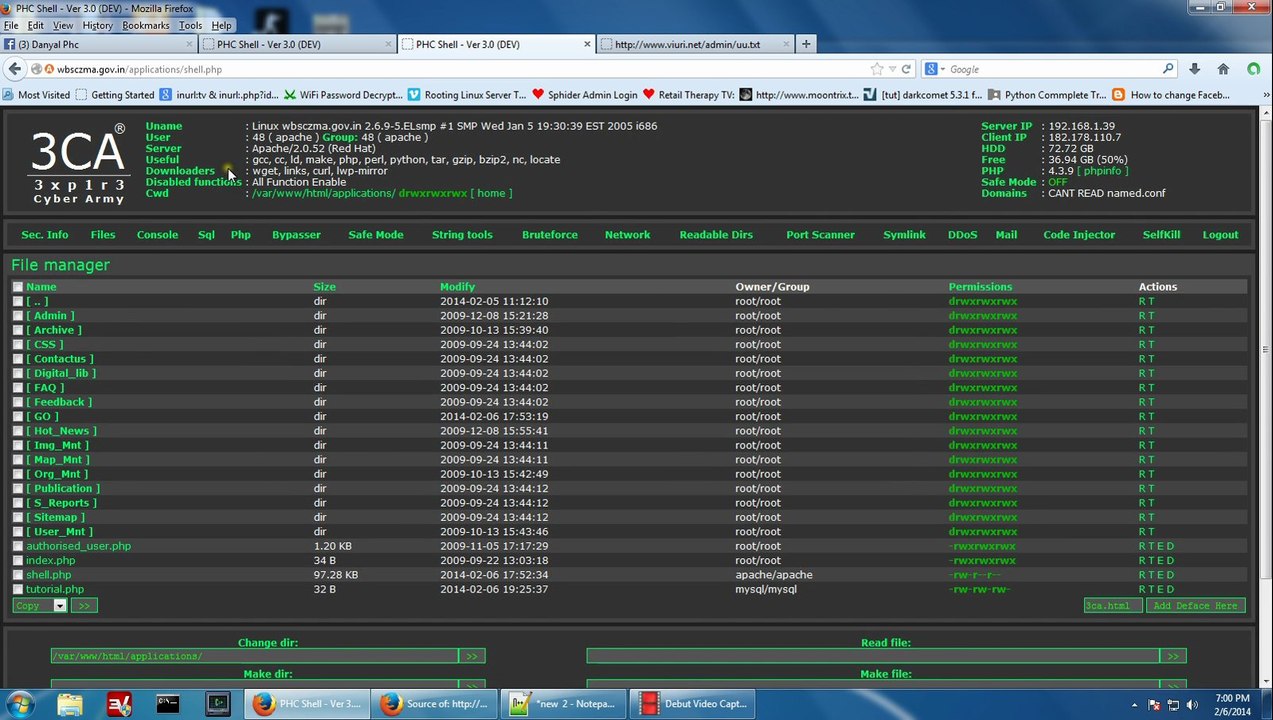
Task: Open the Port Scanner section
Action: tap(820, 235)
